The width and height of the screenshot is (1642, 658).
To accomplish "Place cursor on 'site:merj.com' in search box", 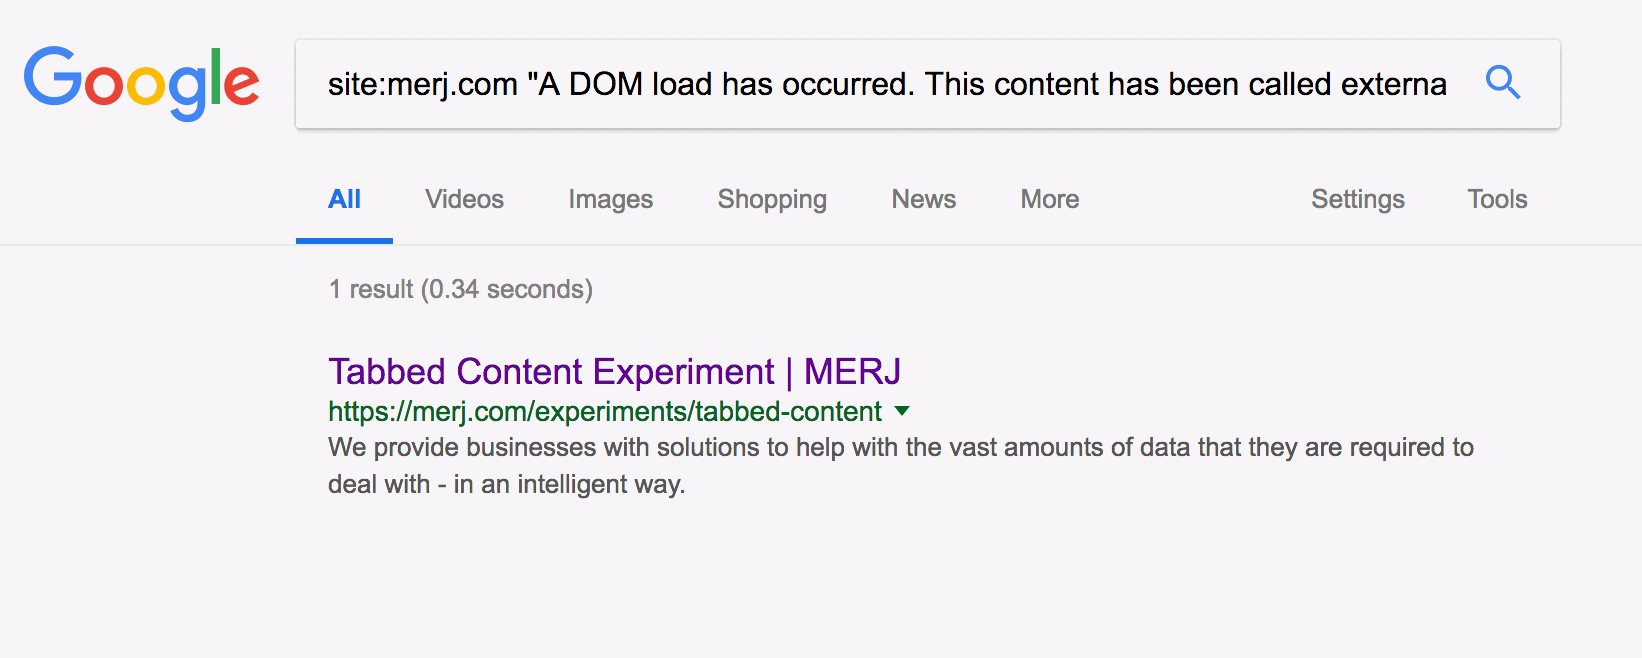I will click(x=422, y=84).
